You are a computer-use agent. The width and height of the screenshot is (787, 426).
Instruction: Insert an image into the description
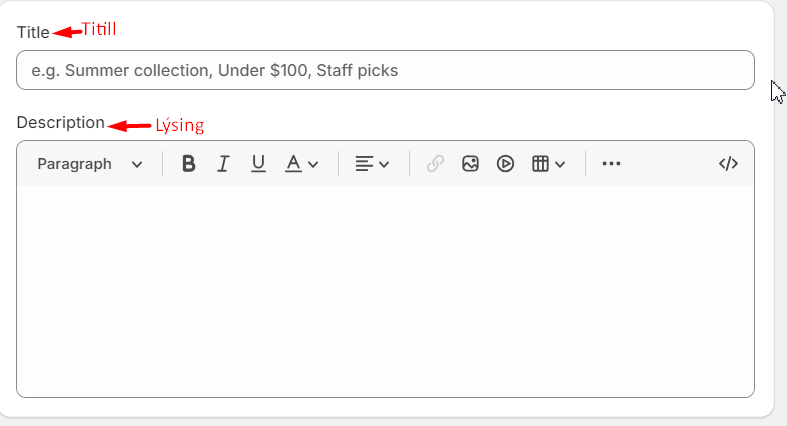pyautogui.click(x=470, y=164)
